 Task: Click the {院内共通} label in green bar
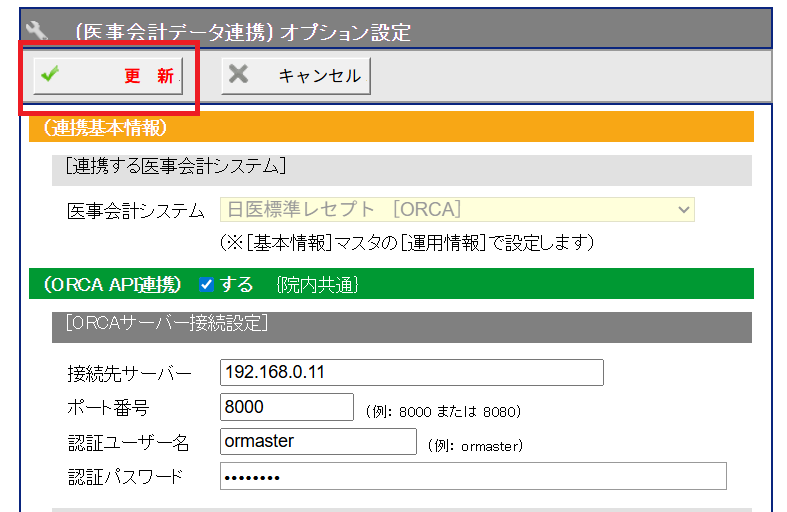pyautogui.click(x=317, y=286)
